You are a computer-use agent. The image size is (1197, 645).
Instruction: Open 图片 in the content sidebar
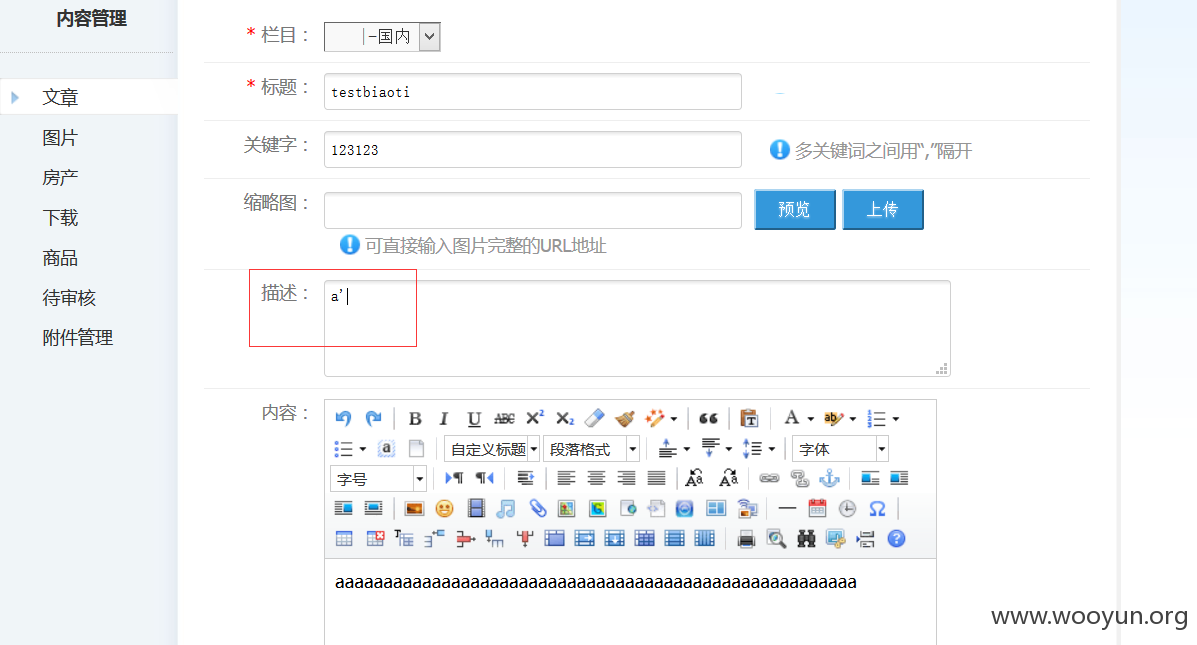60,138
